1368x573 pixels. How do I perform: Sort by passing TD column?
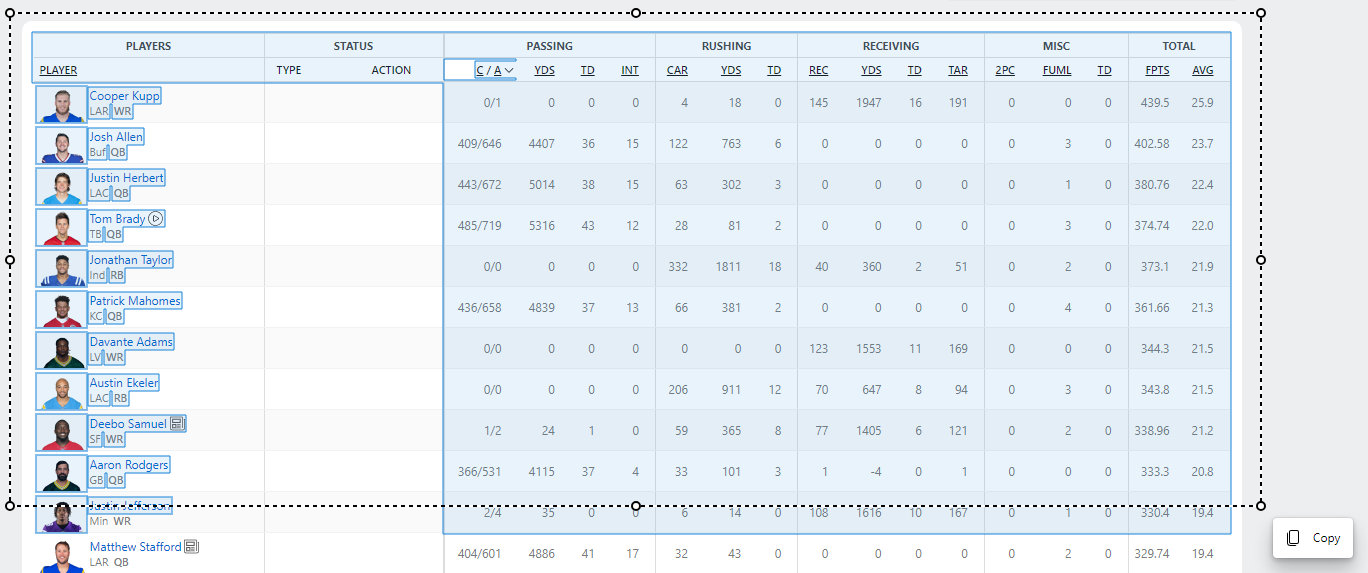point(588,70)
